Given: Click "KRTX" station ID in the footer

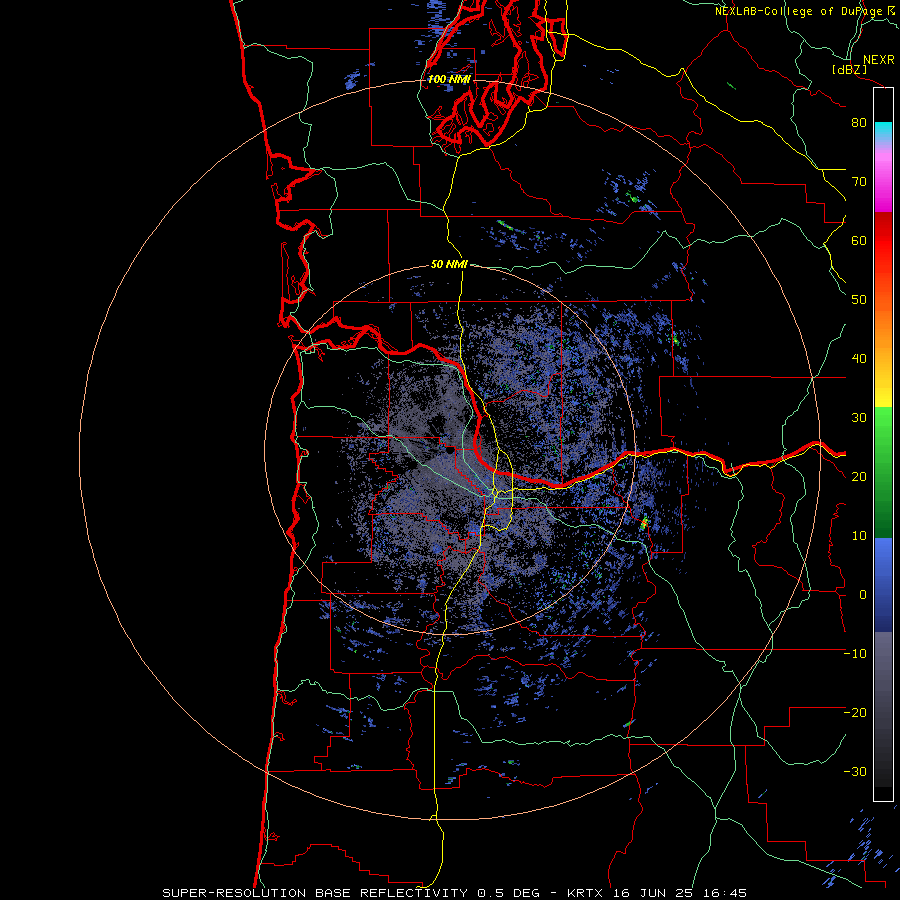Looking at the screenshot, I should pos(586,893).
